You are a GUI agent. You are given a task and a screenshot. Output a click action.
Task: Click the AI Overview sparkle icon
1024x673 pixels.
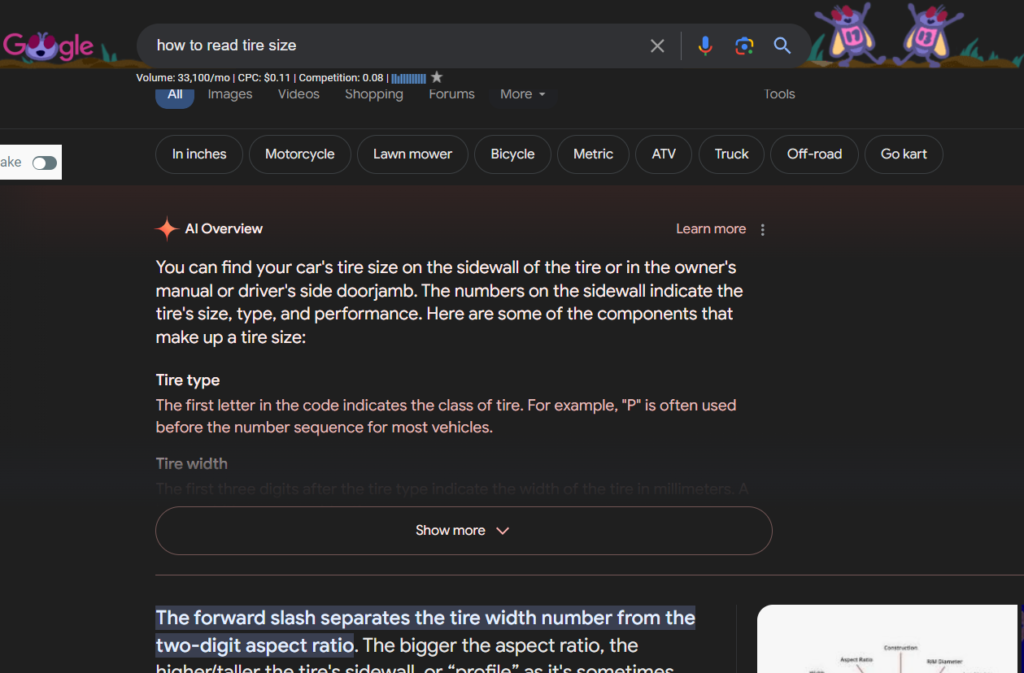167,229
